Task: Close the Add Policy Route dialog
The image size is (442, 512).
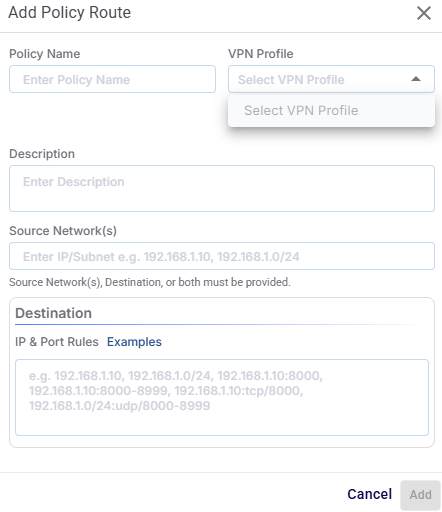Action: pyautogui.click(x=424, y=13)
